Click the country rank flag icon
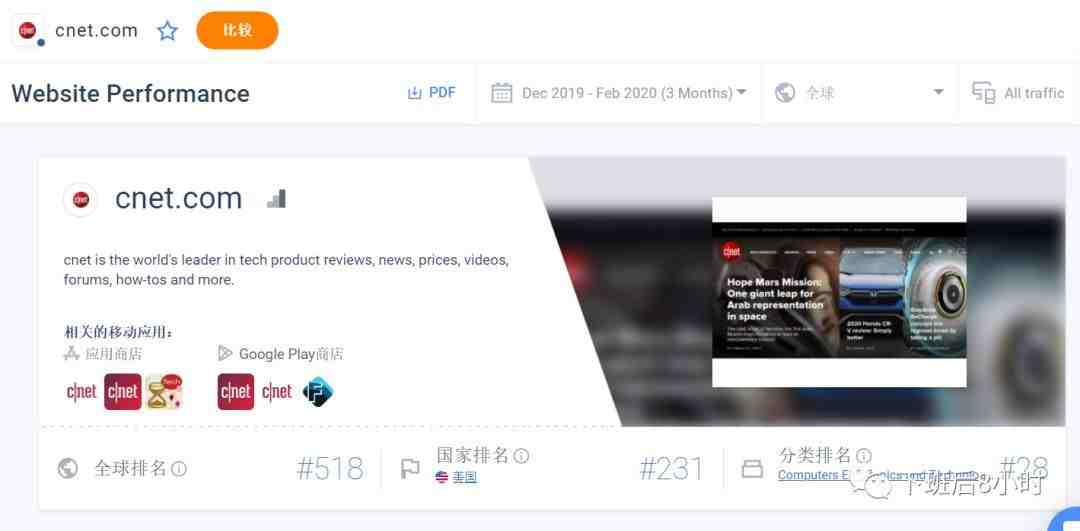Viewport: 1080px width, 531px height. click(410, 469)
